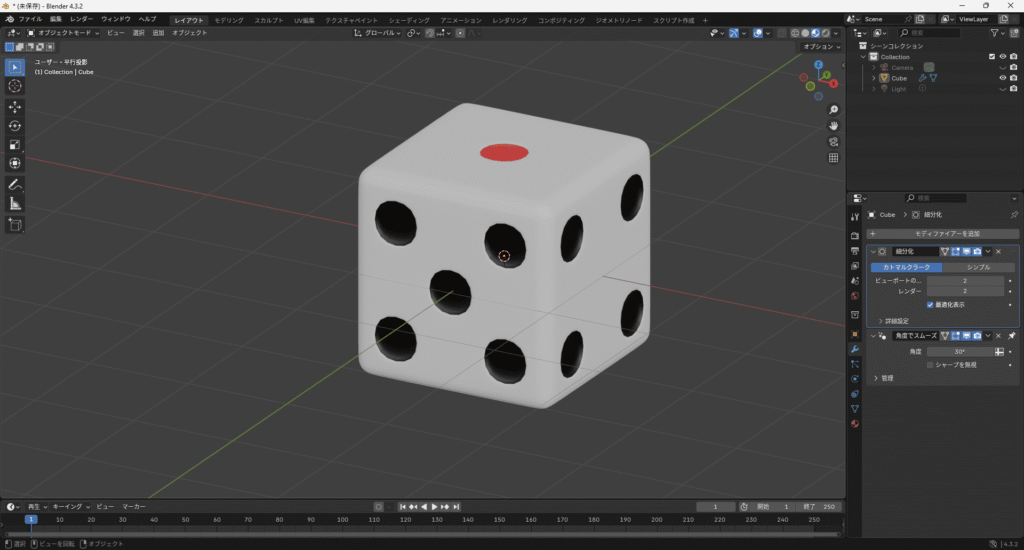Collapse the Collection tree in outliner

click(863, 57)
